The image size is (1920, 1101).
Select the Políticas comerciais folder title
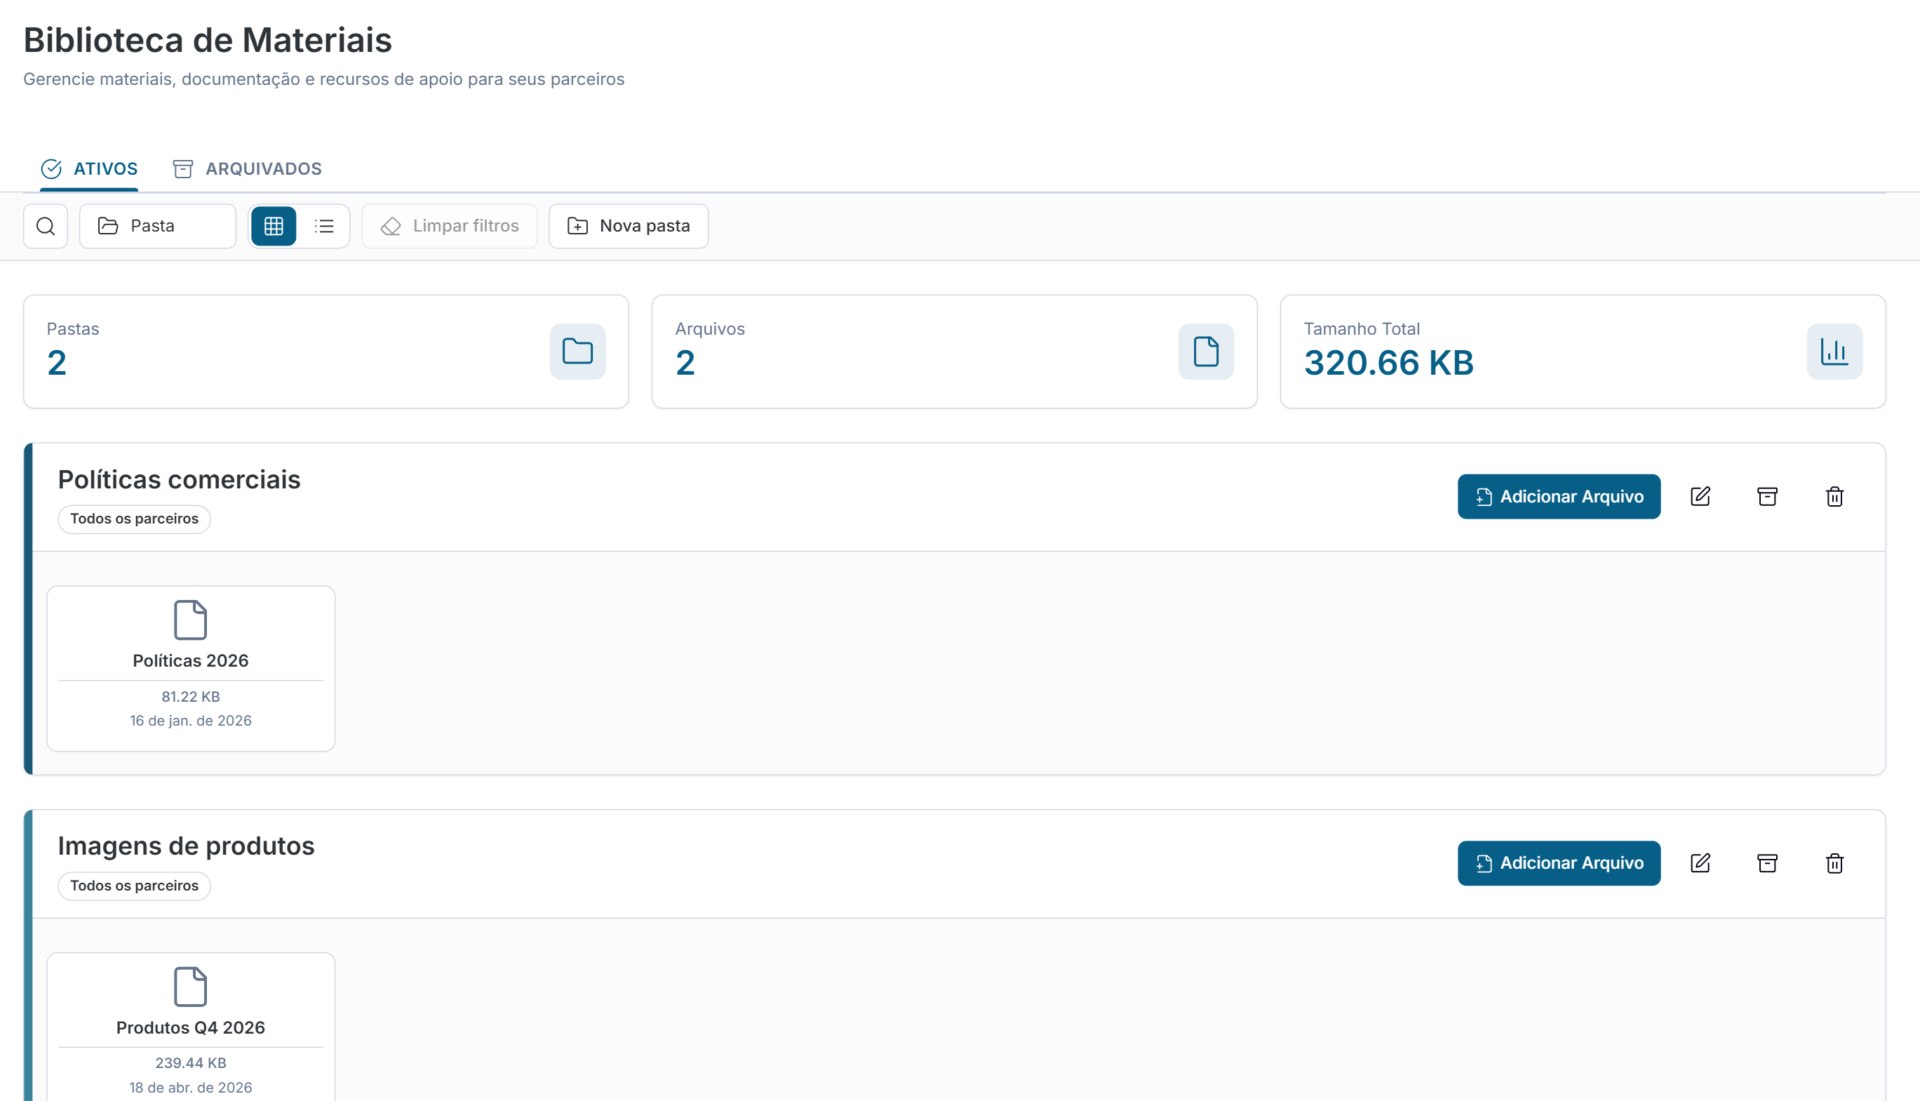(179, 480)
